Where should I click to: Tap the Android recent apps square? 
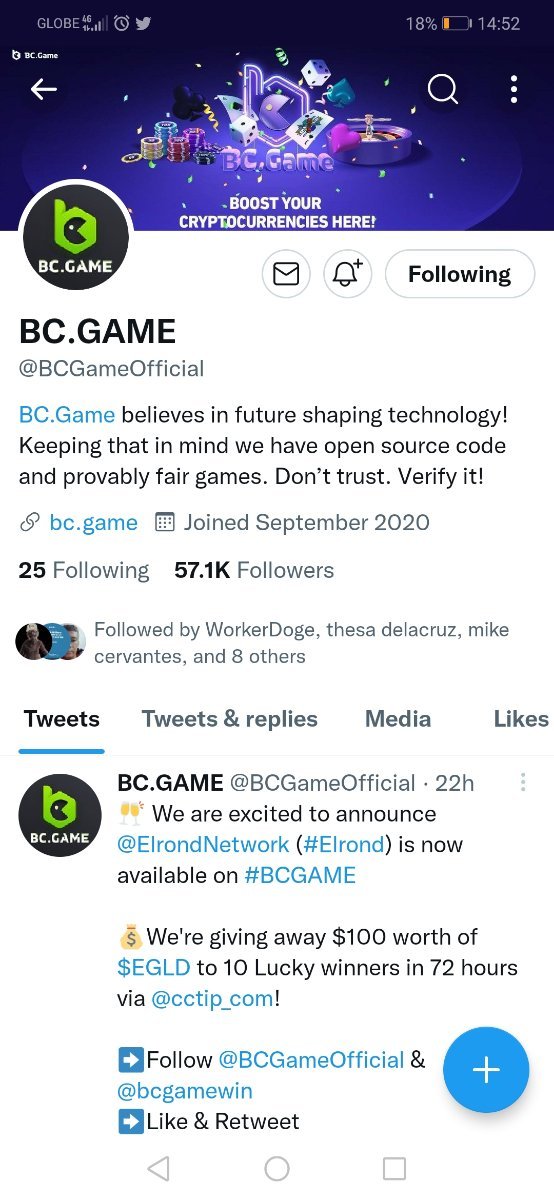click(x=395, y=1168)
